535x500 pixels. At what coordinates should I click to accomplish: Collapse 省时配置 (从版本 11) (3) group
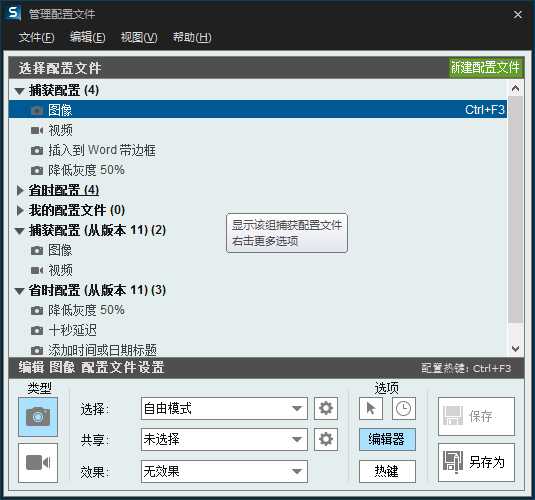coord(19,291)
